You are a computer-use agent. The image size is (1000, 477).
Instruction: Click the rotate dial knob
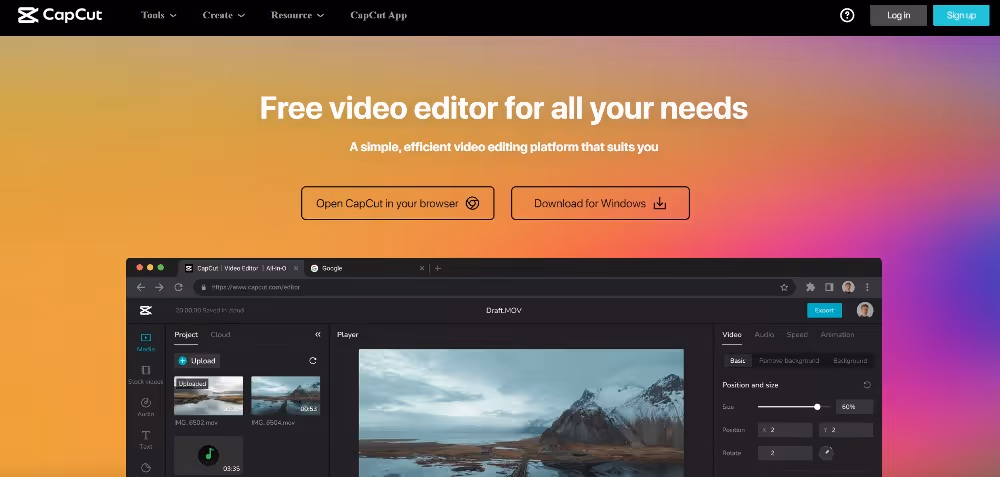click(826, 453)
